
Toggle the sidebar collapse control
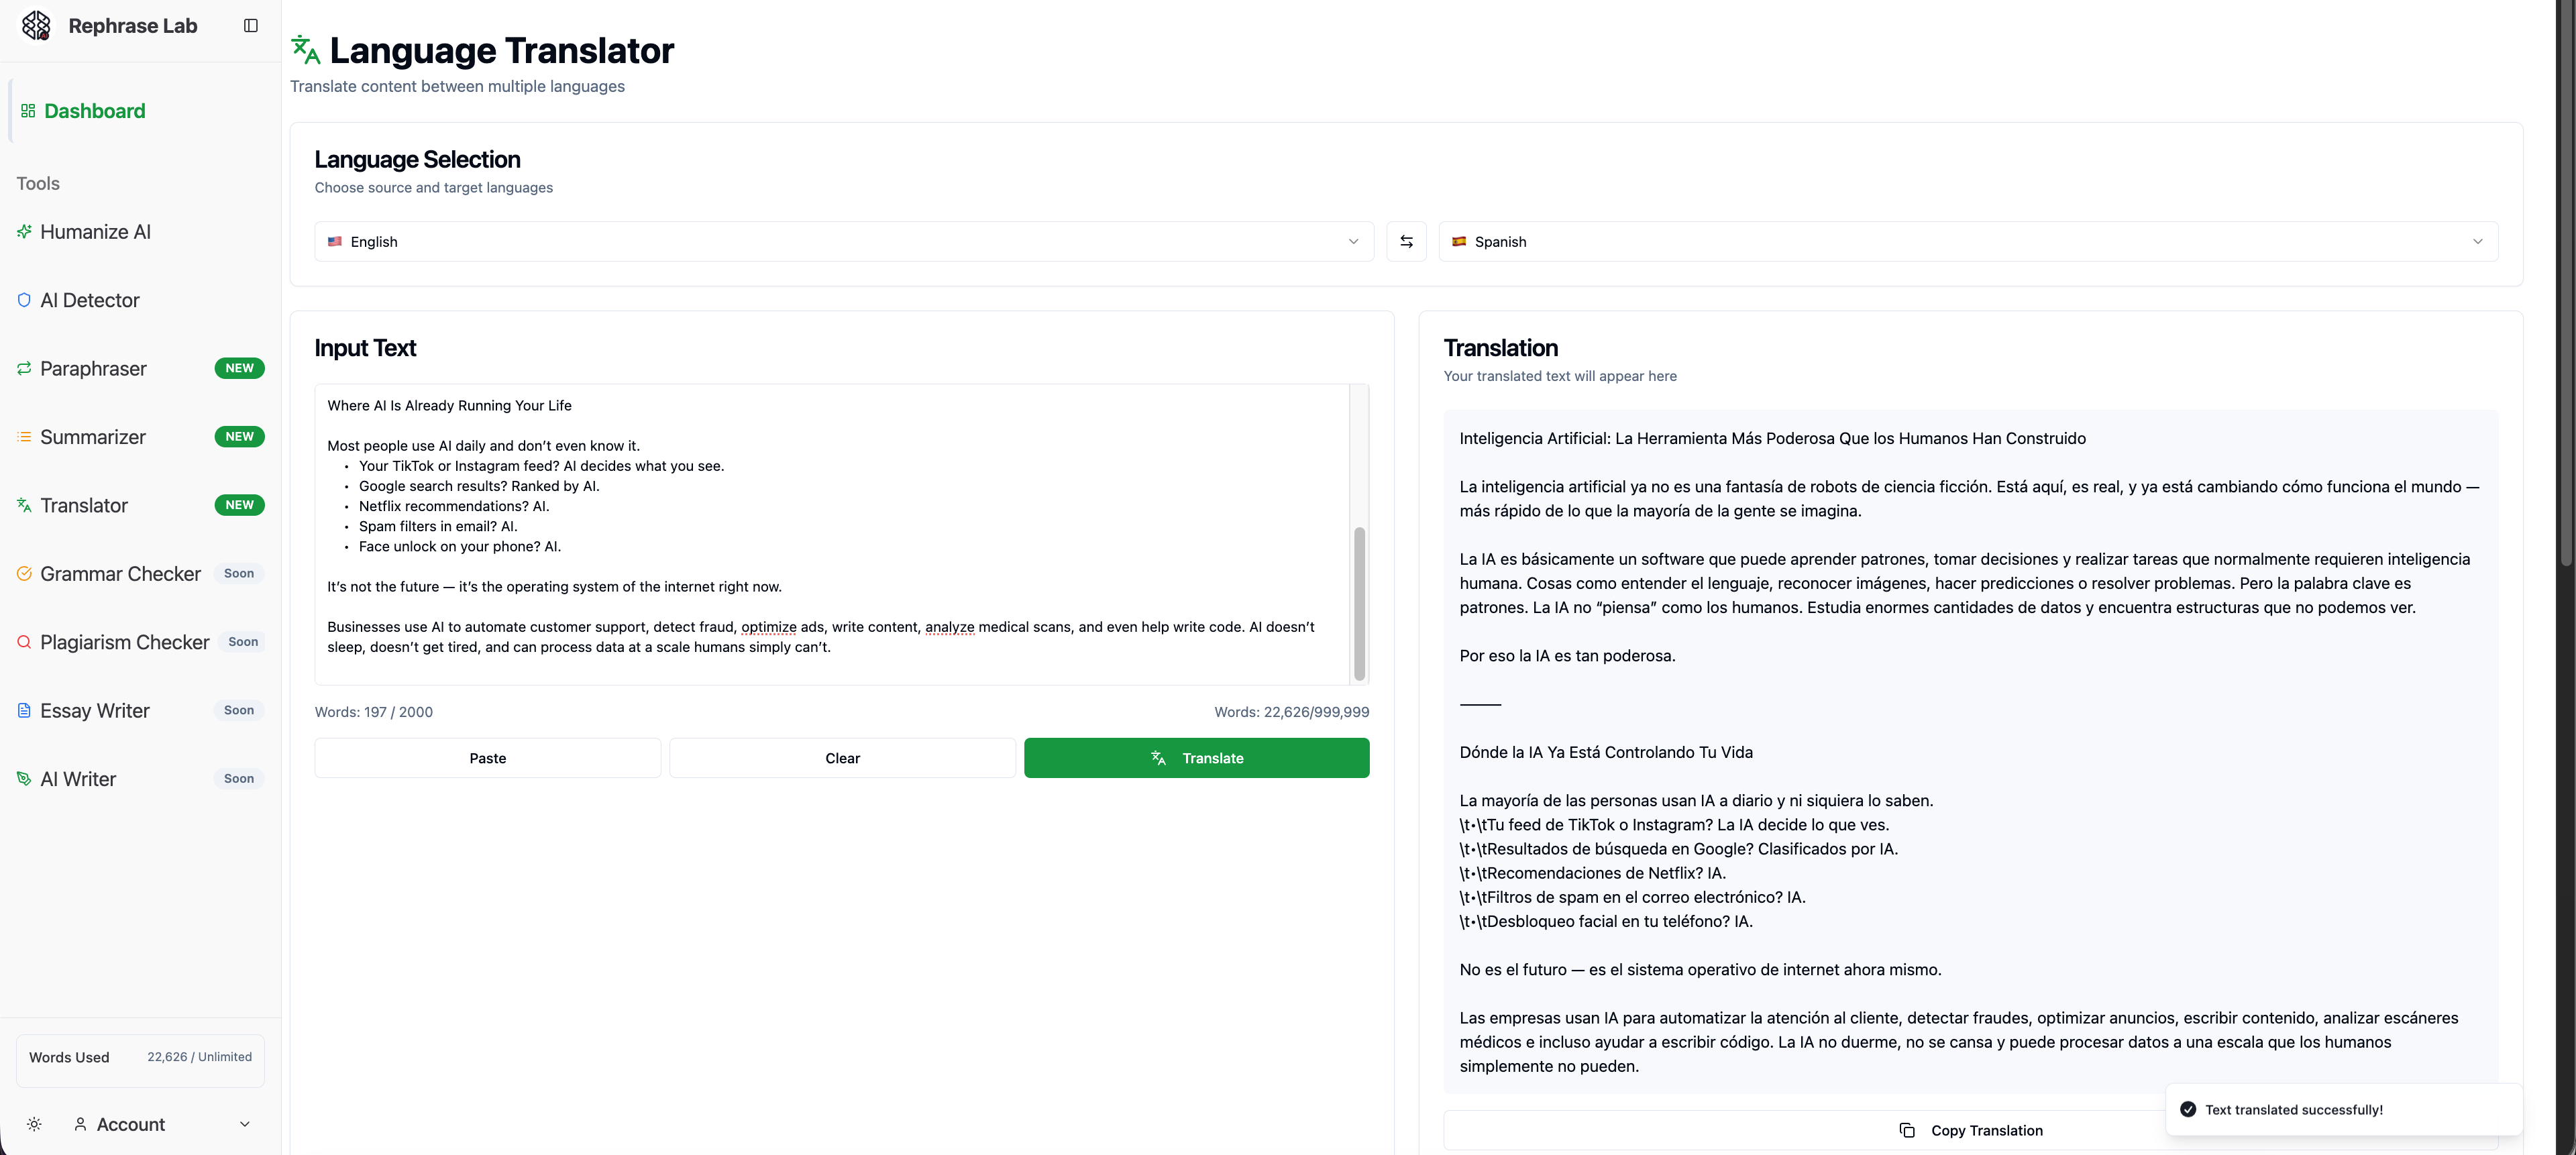[250, 25]
